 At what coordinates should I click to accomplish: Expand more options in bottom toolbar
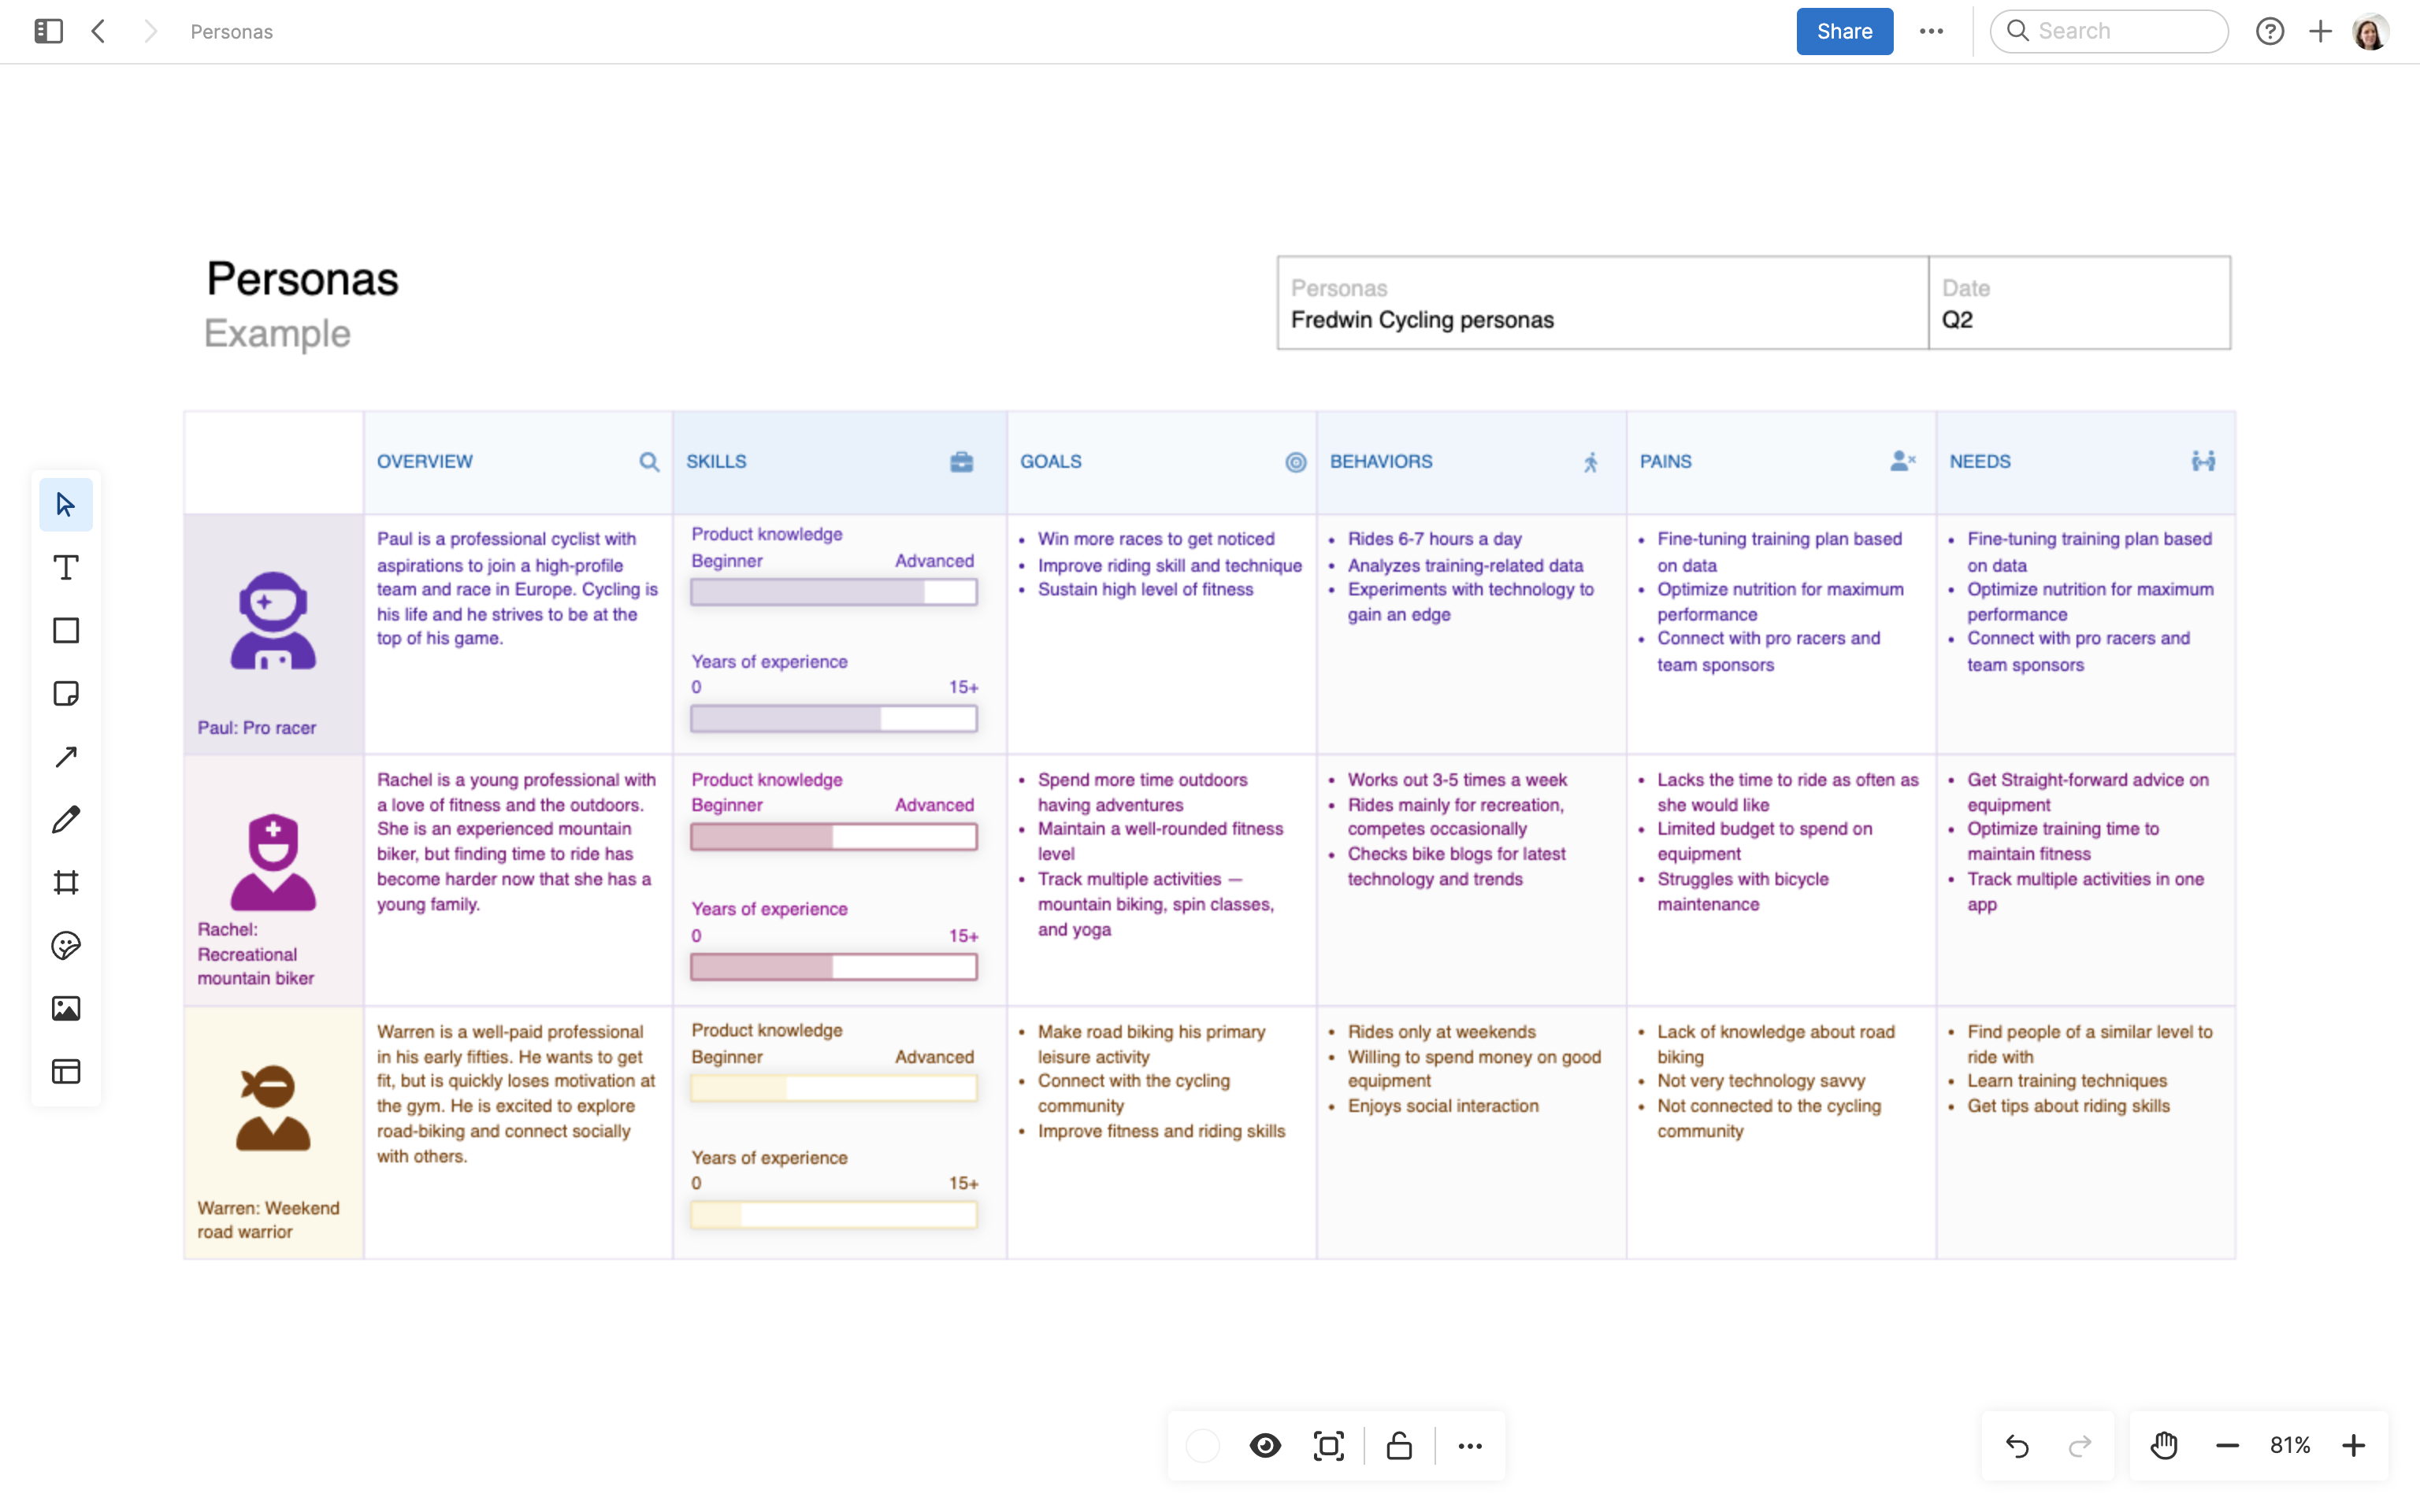[x=1469, y=1445]
